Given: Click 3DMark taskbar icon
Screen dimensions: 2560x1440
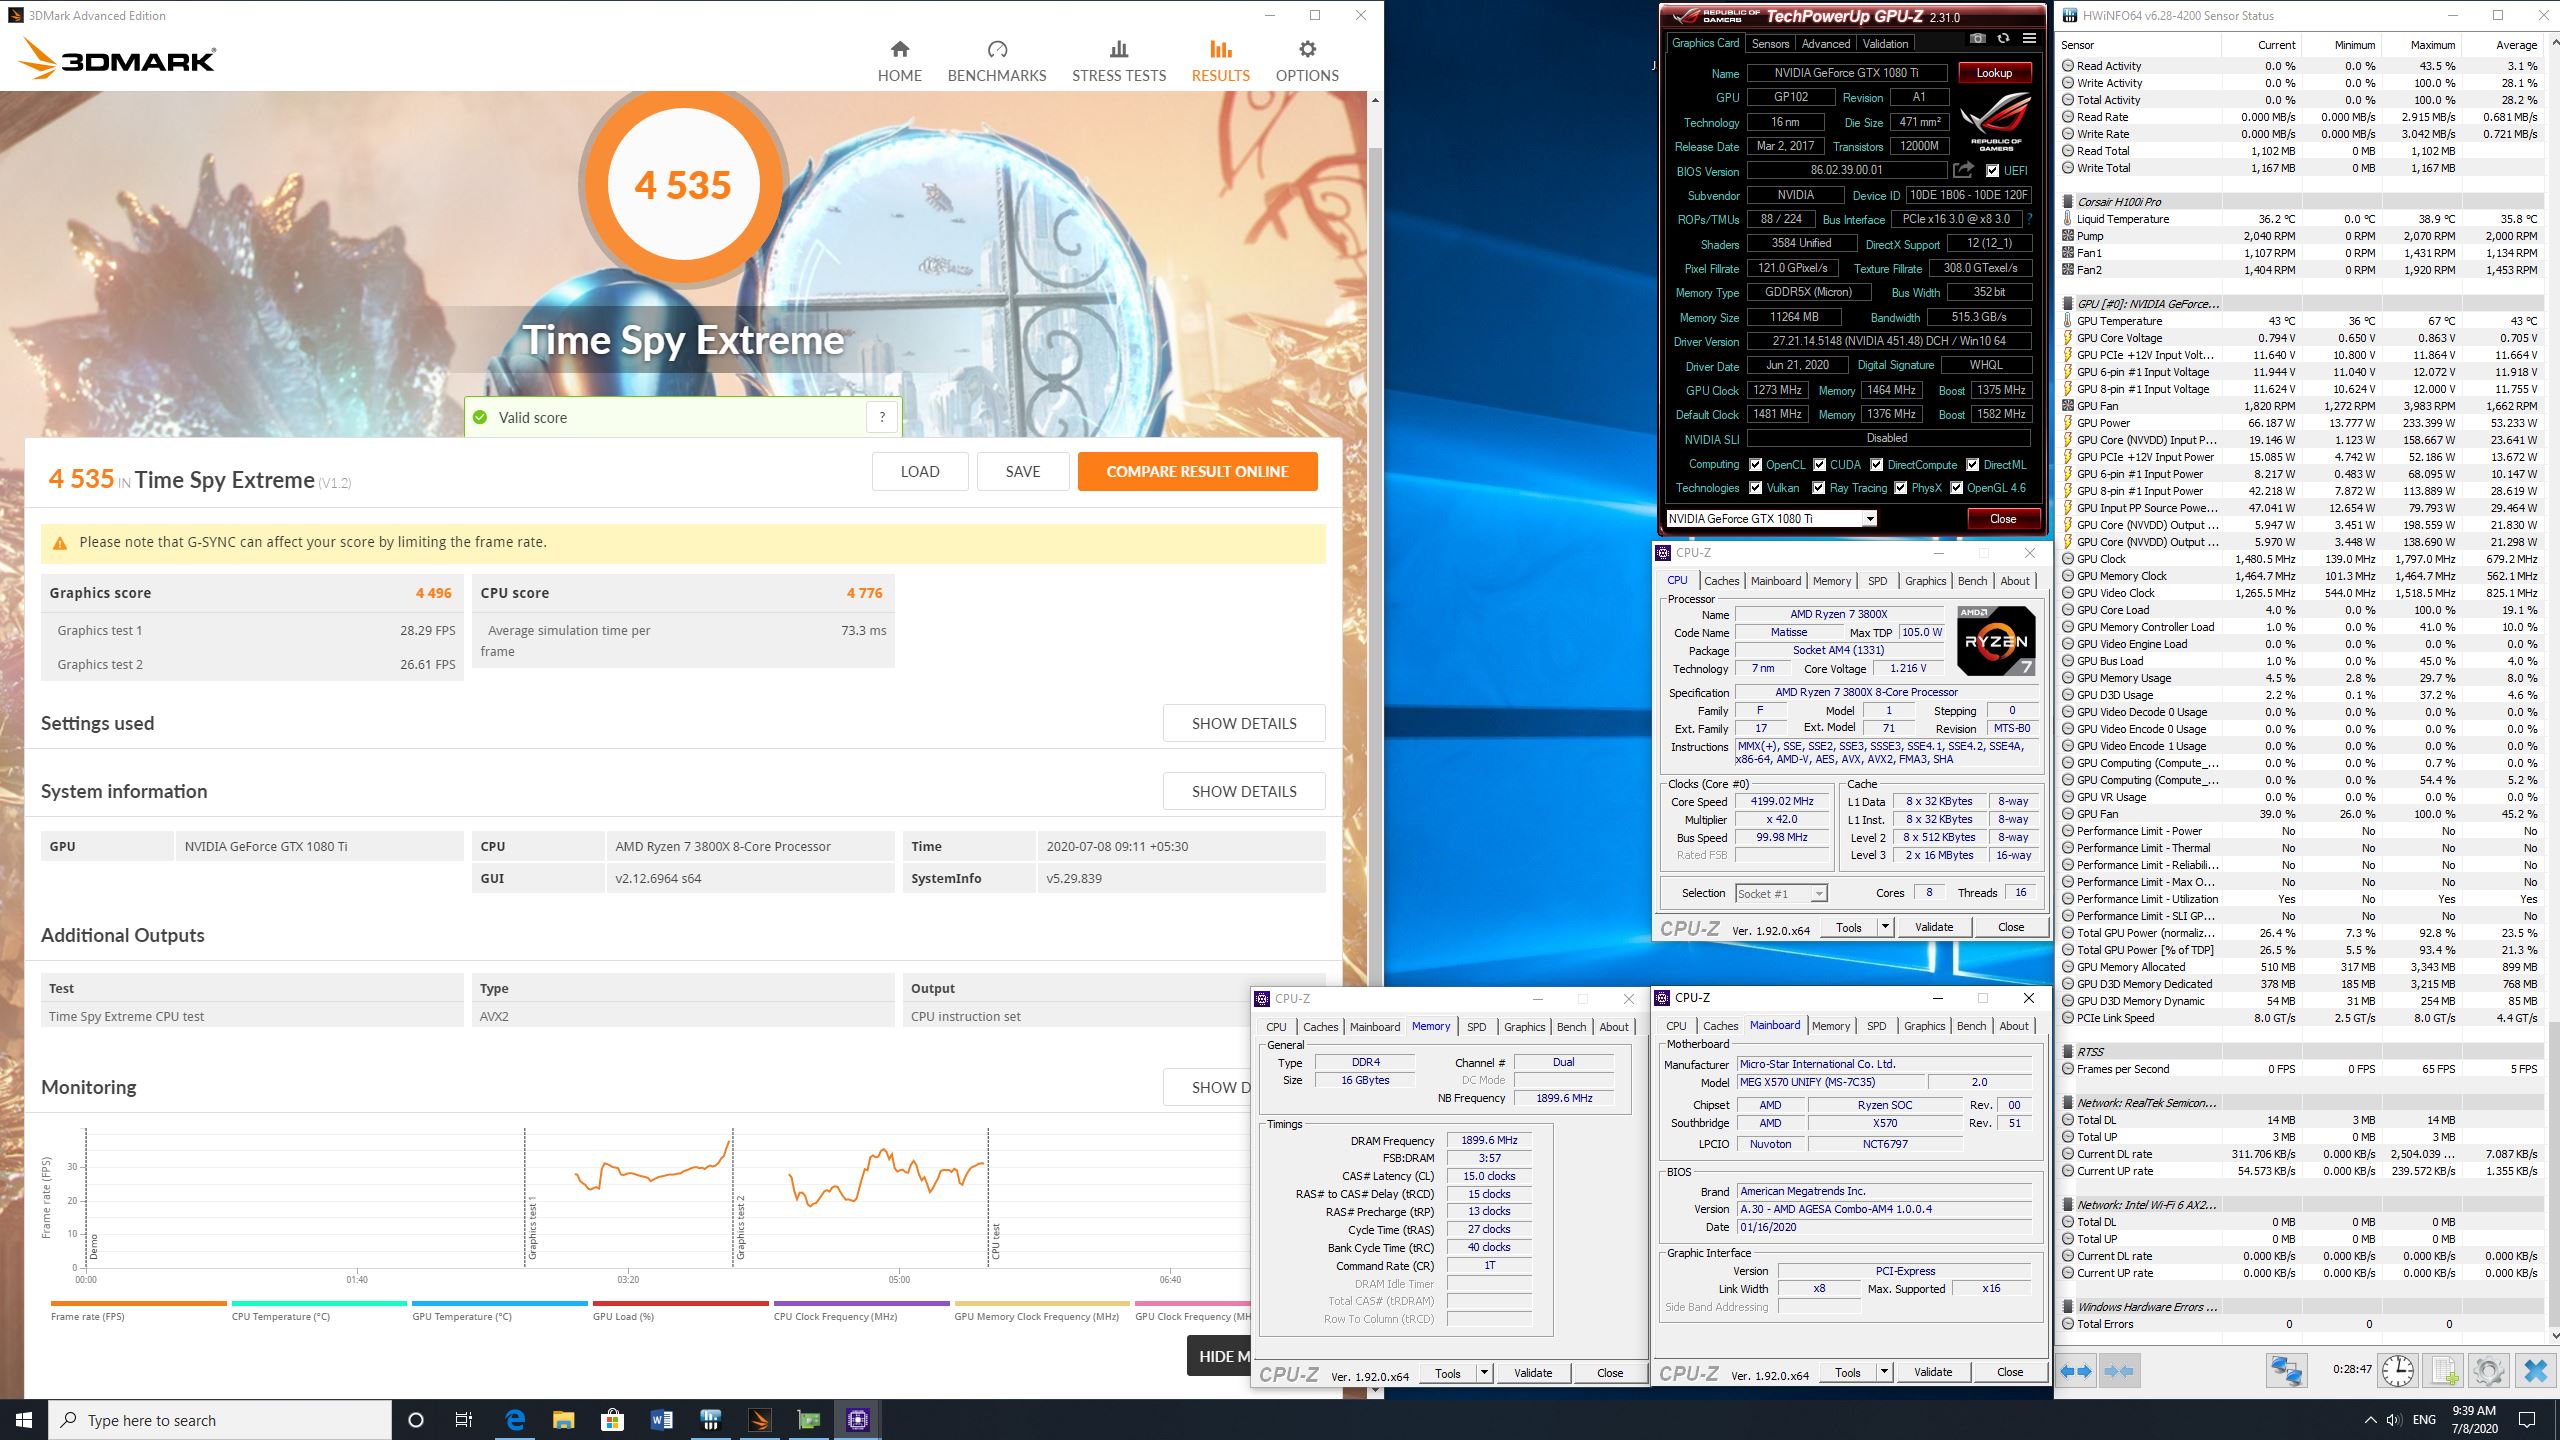Looking at the screenshot, I should [759, 1420].
